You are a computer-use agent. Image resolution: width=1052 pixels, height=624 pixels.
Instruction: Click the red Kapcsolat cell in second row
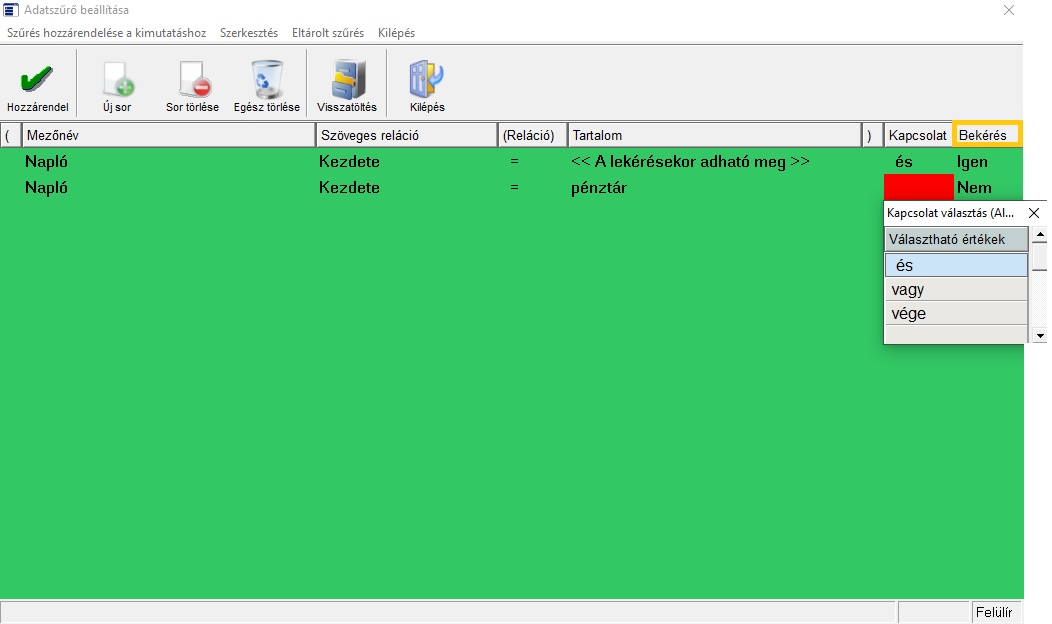[918, 187]
